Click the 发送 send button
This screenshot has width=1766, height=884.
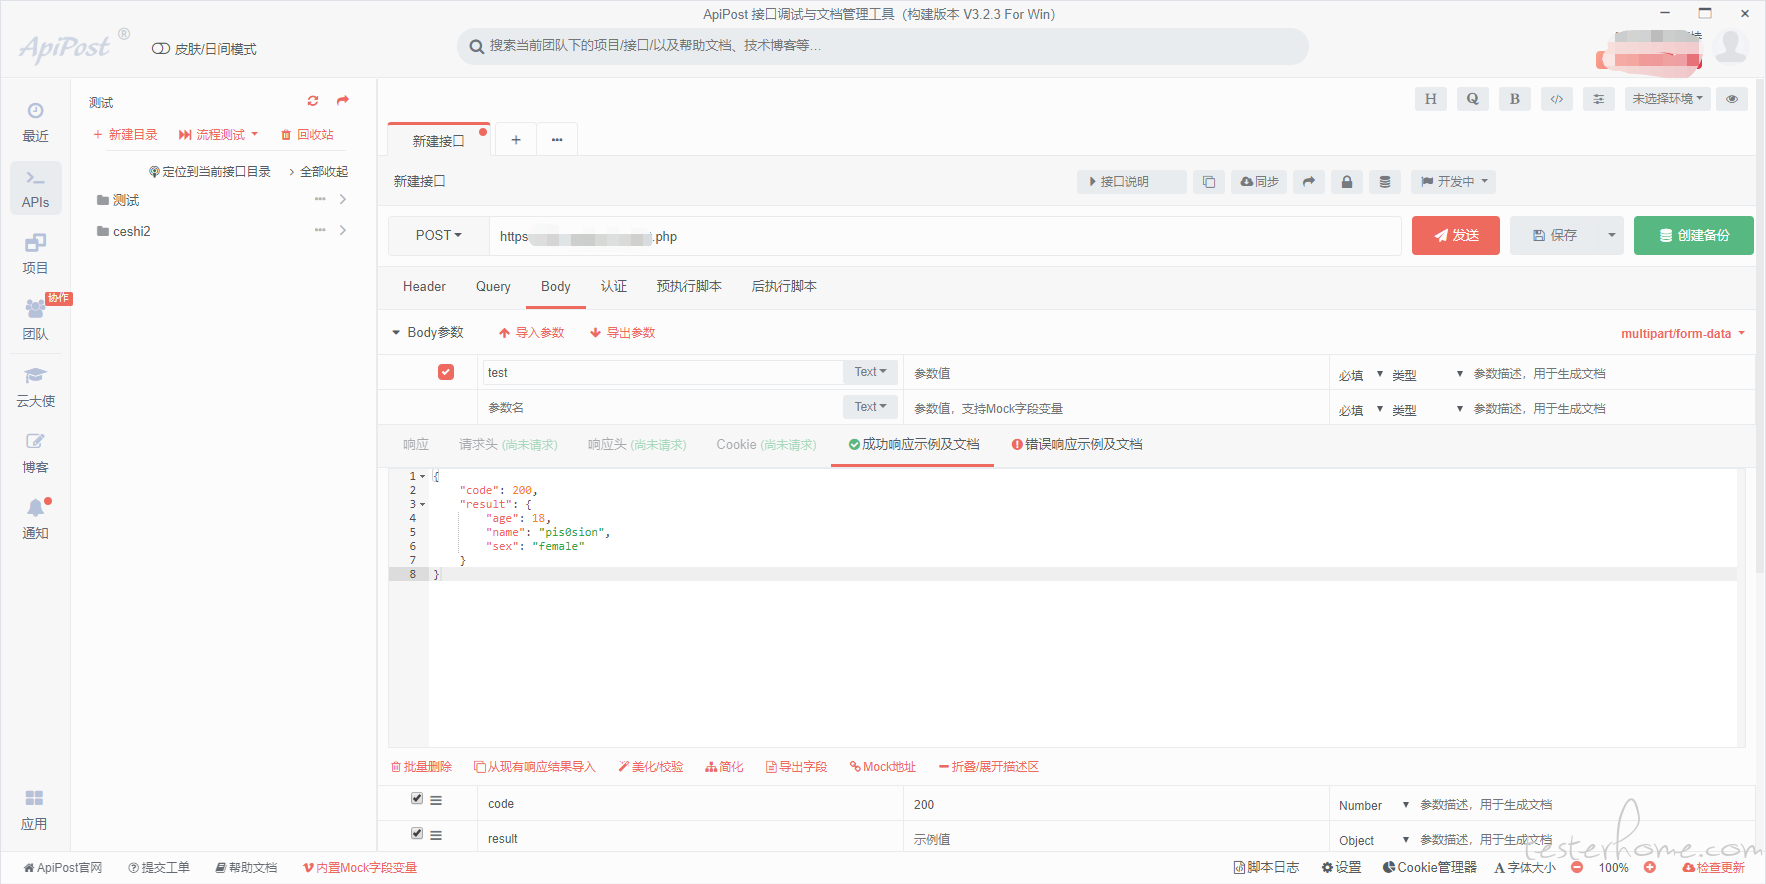[1456, 236]
